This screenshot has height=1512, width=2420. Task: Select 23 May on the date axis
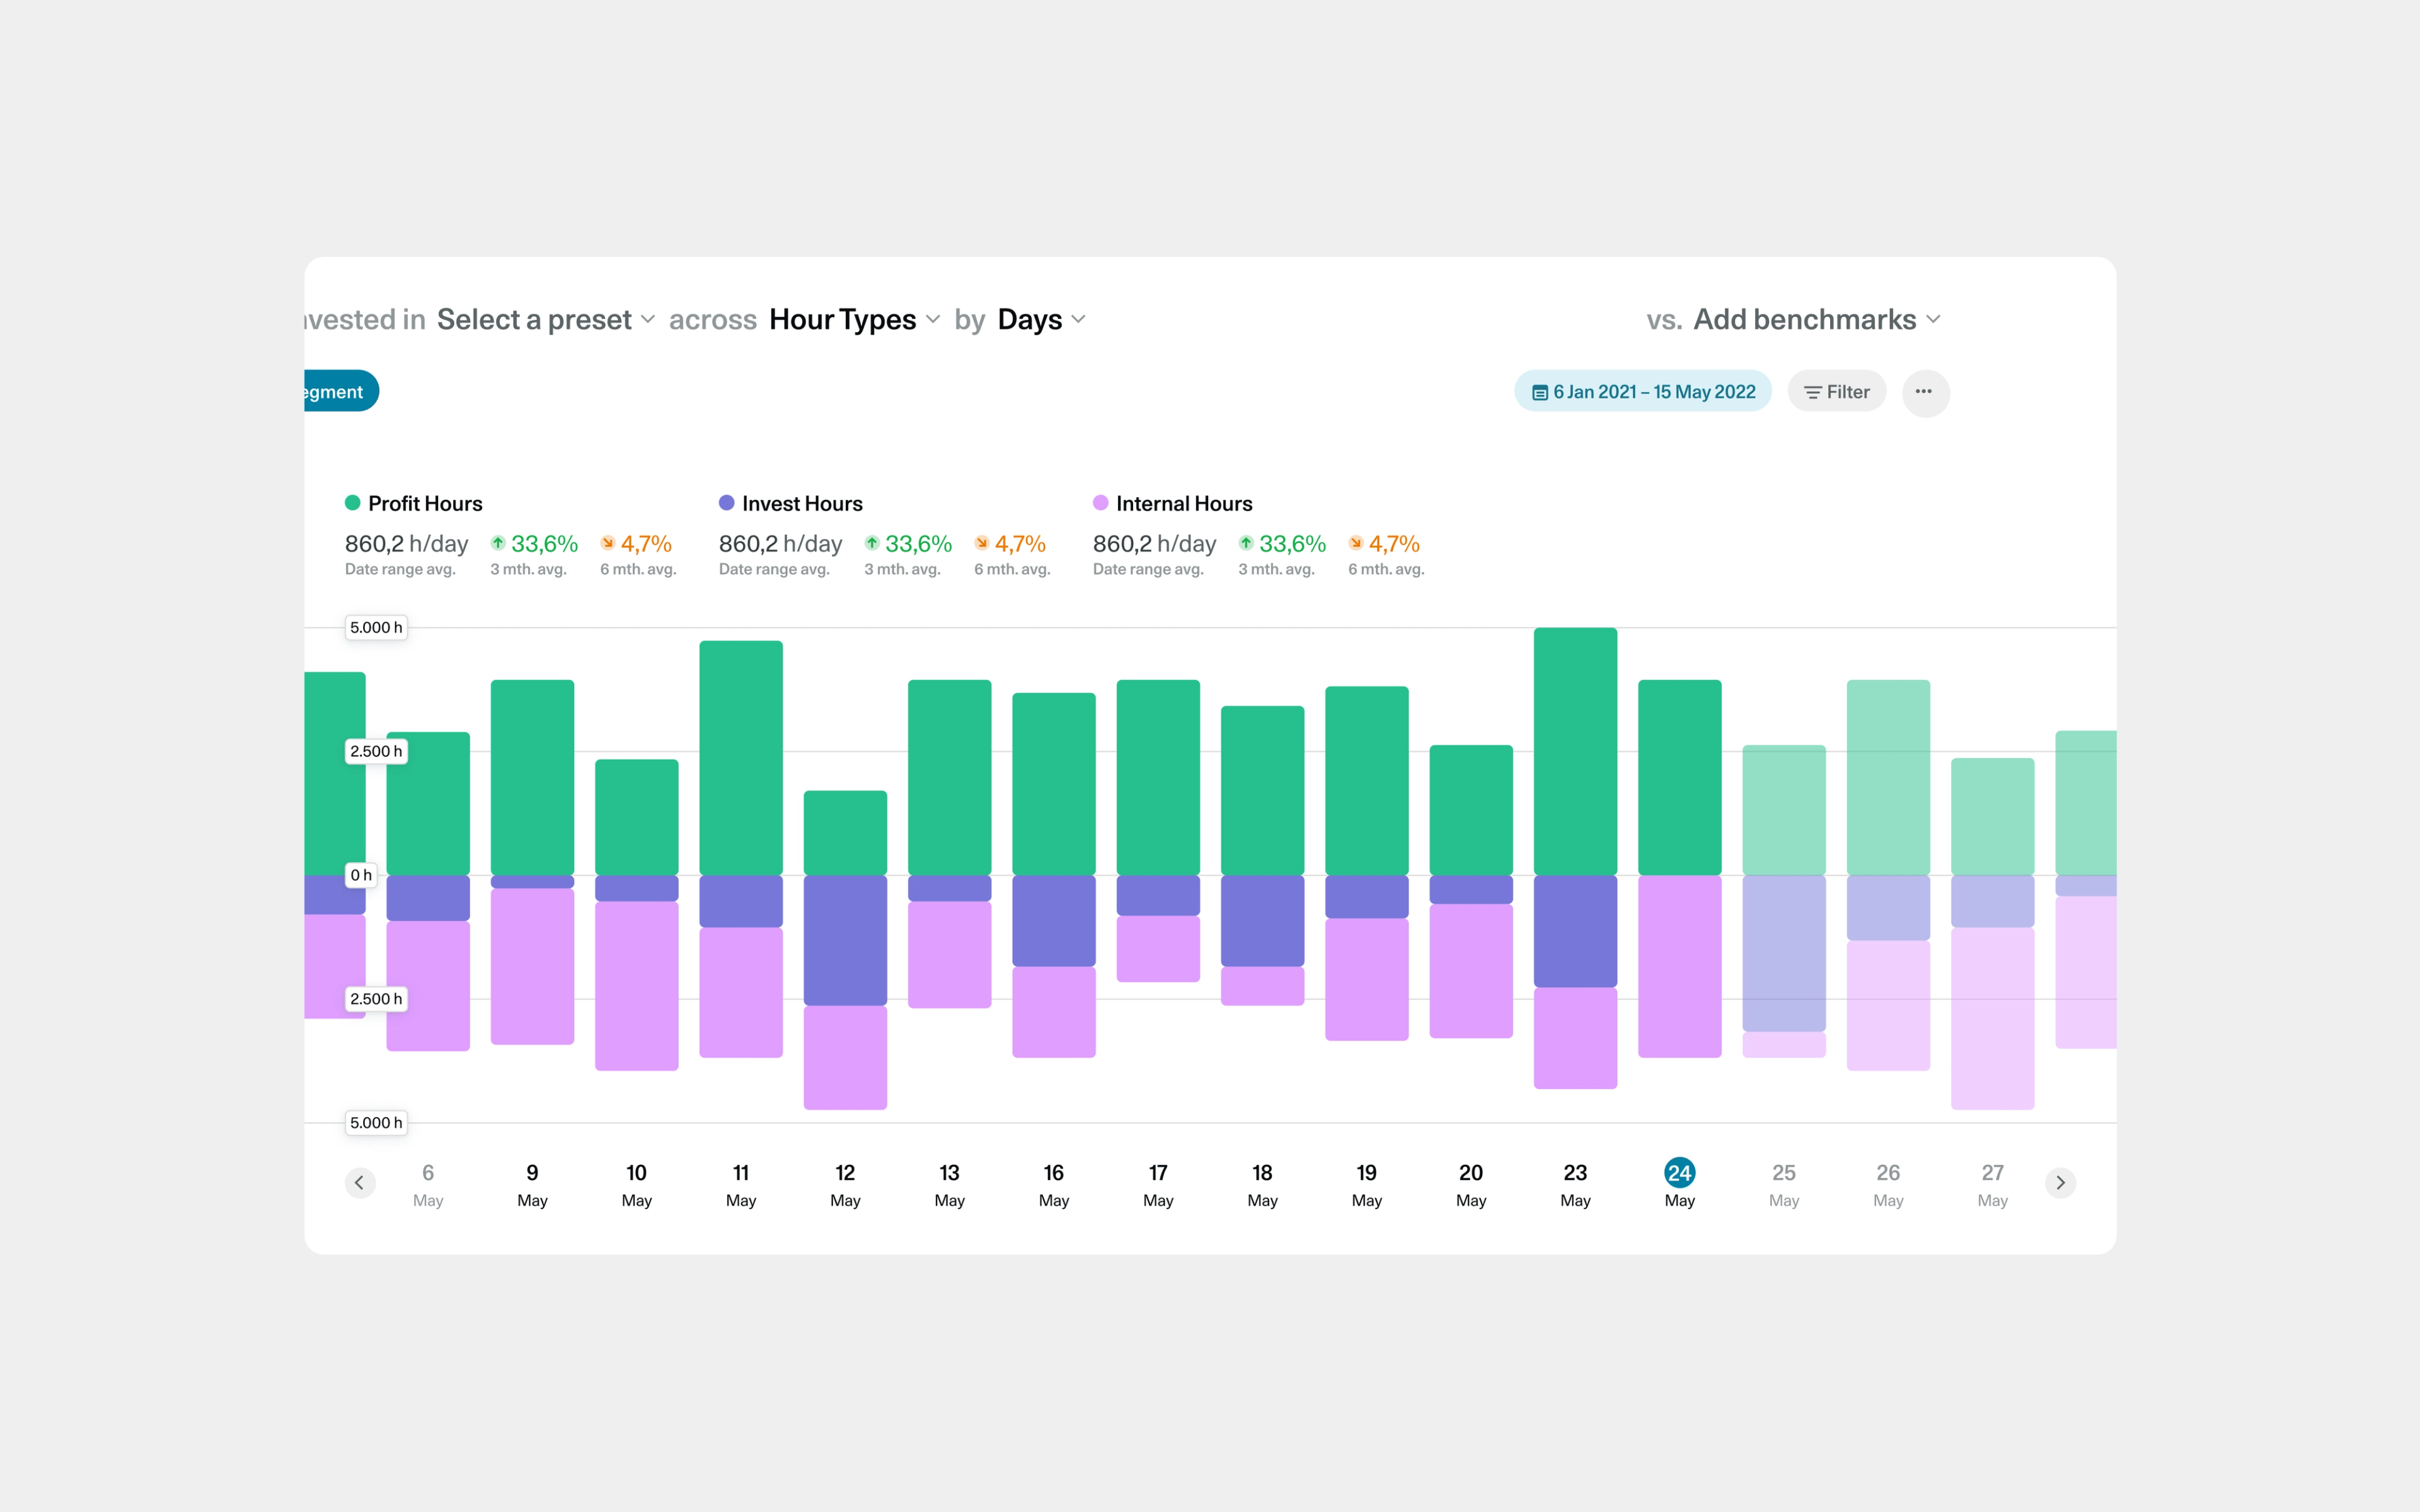pyautogui.click(x=1576, y=1185)
